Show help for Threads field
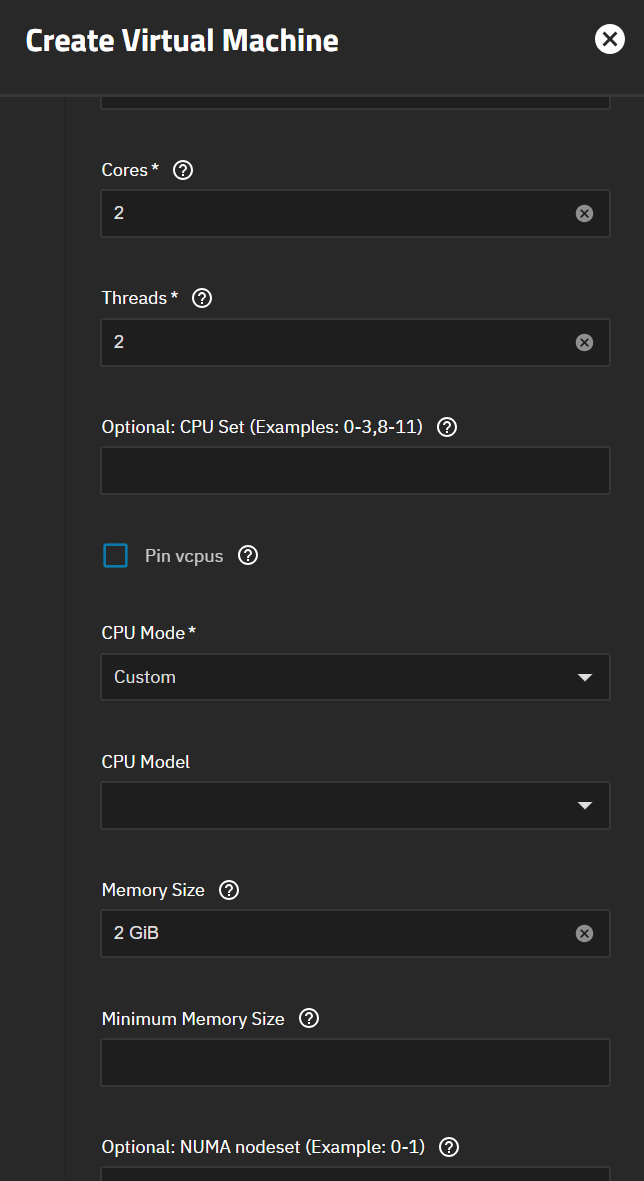Screen dimensions: 644x1181 (202, 298)
